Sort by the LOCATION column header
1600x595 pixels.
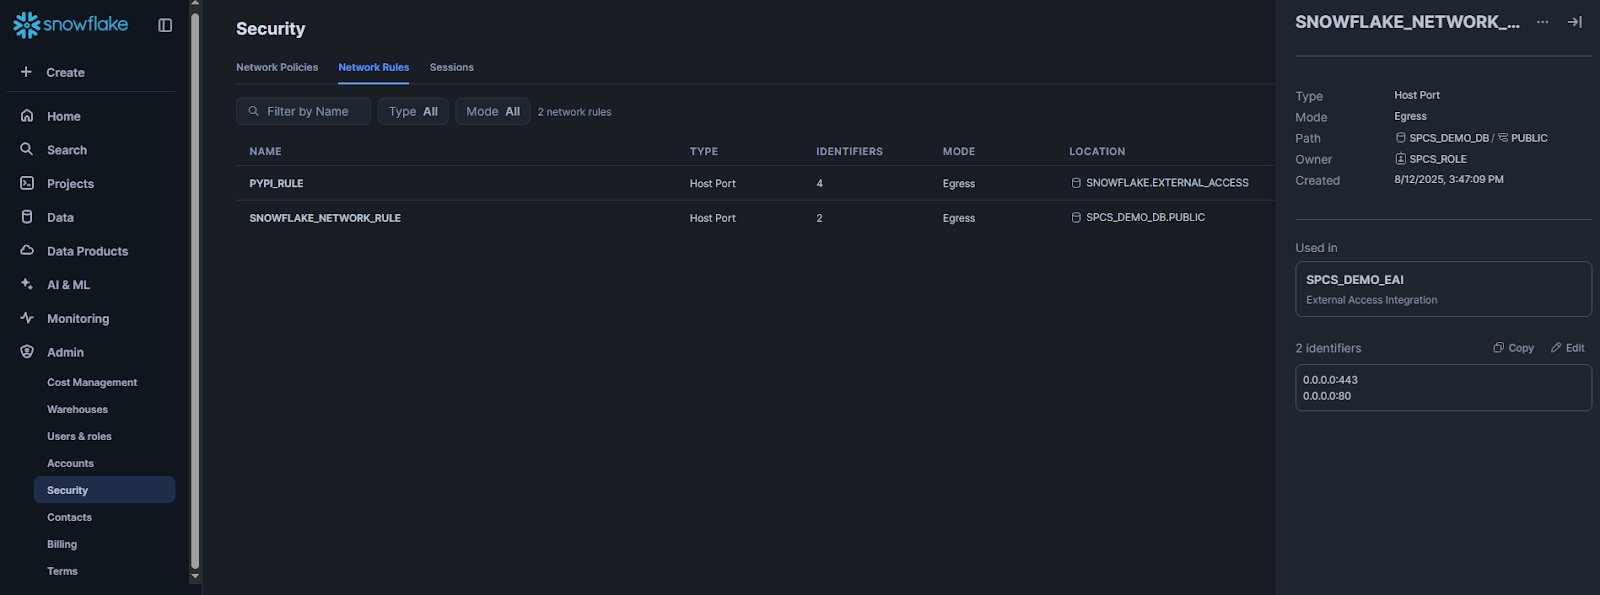click(x=1097, y=152)
